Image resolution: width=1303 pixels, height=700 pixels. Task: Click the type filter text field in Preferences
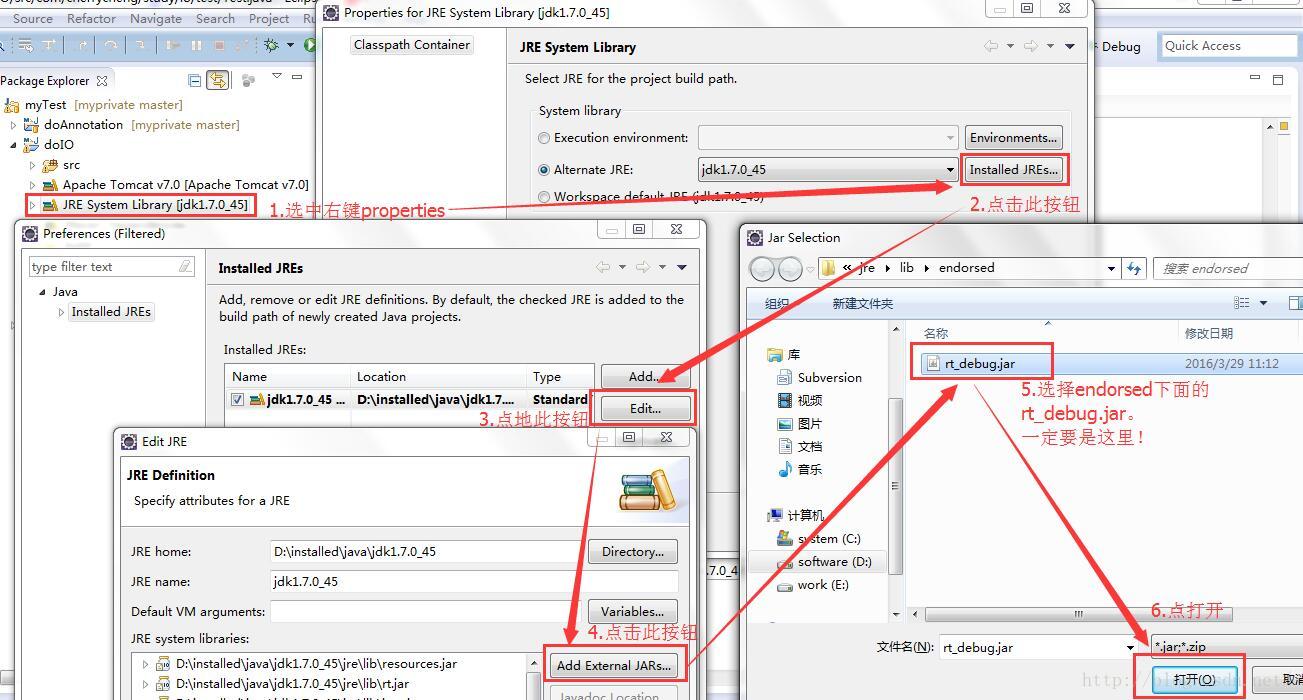[x=103, y=267]
